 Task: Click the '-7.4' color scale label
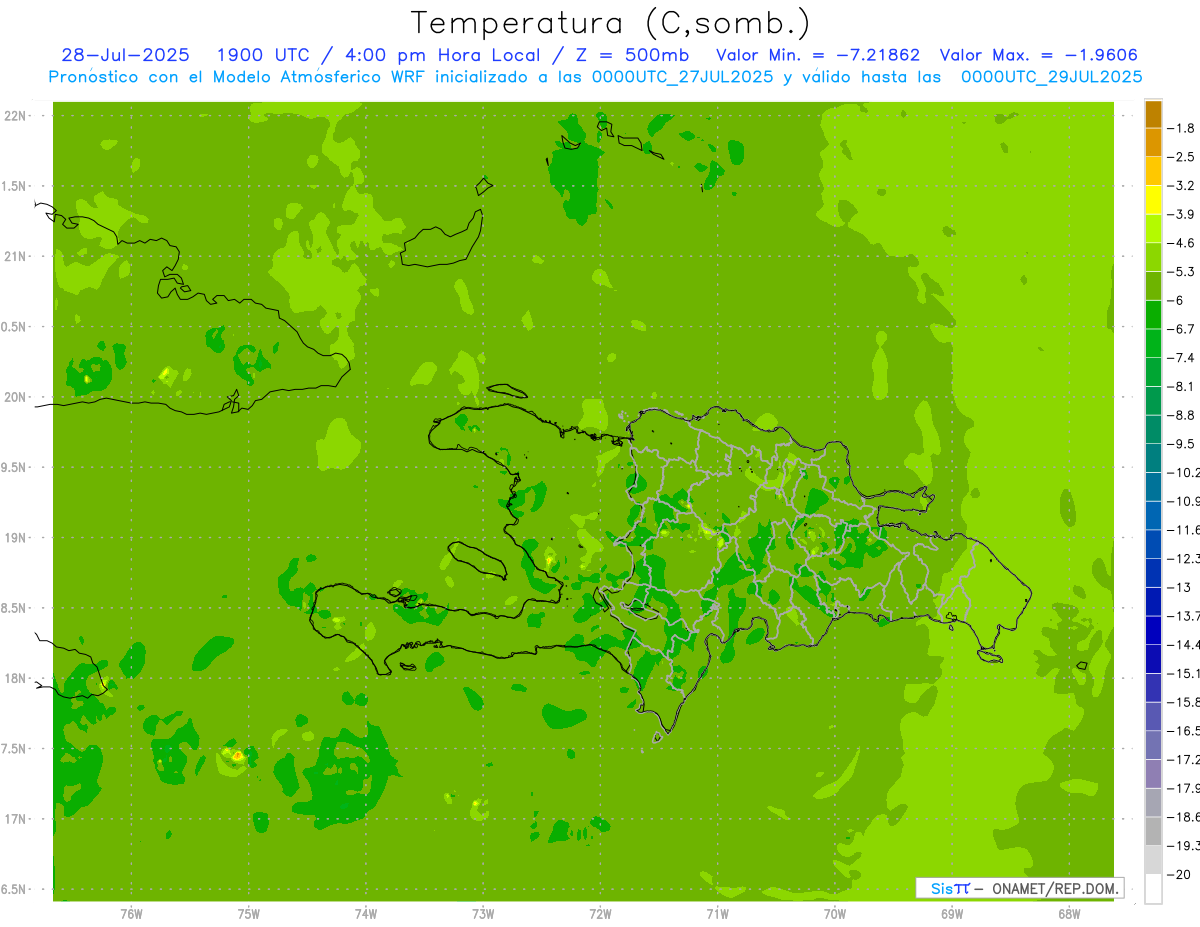(1181, 358)
